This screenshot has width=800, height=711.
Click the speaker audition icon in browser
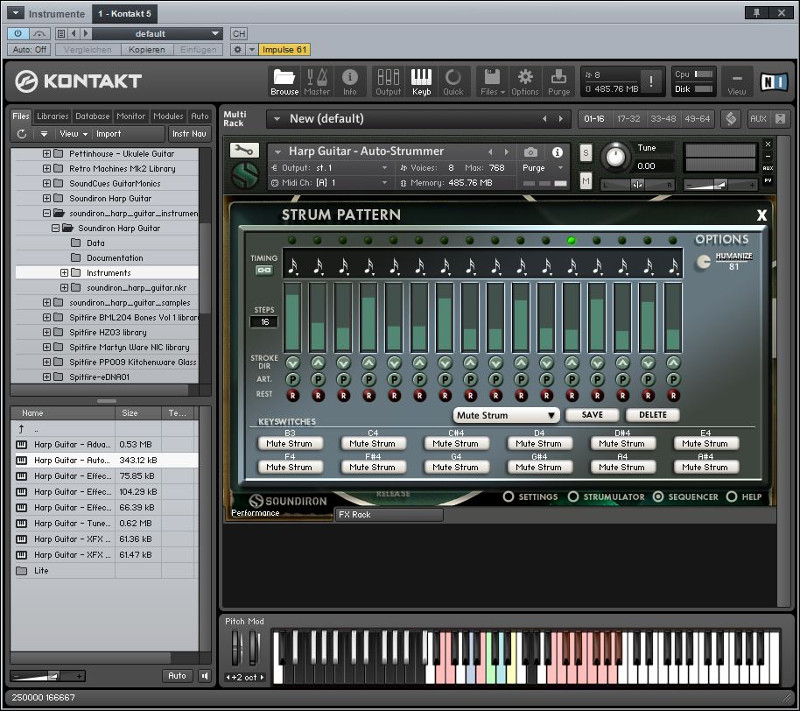tap(205, 676)
